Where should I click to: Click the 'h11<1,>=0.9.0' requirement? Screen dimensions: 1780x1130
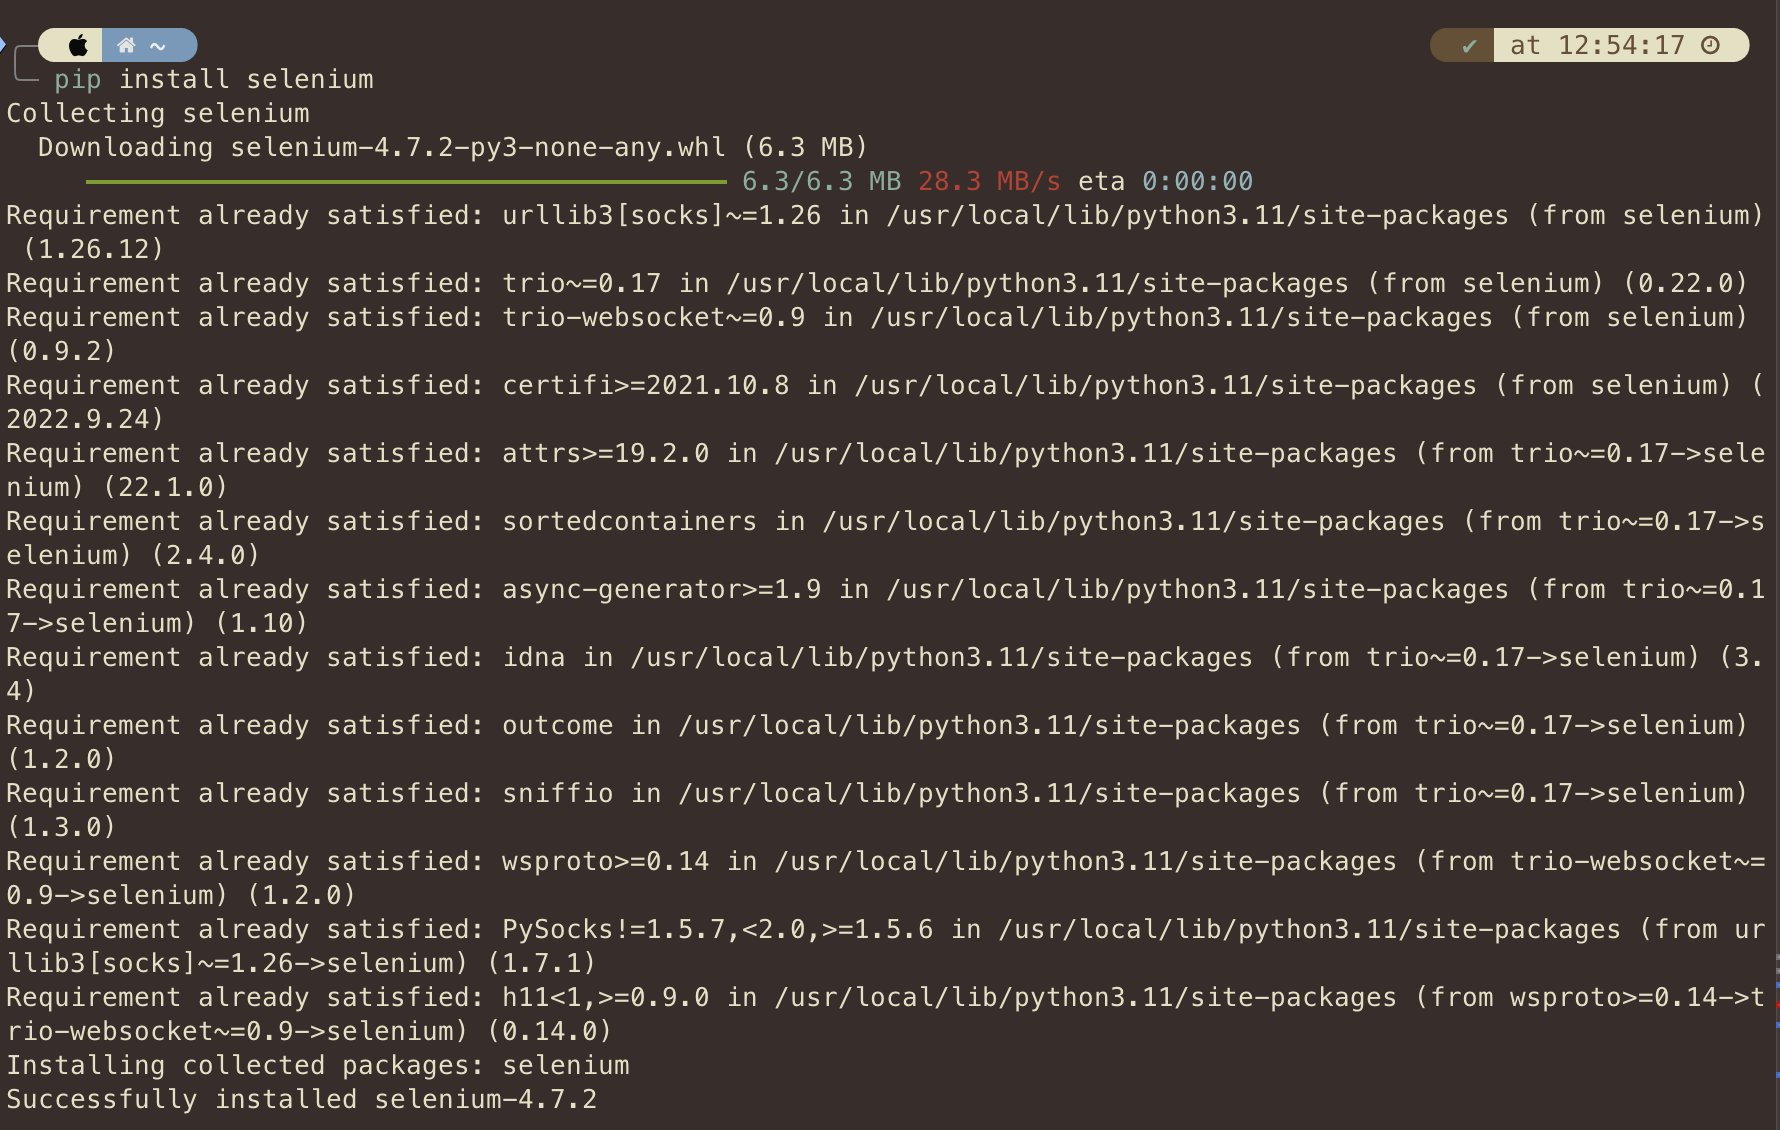[605, 997]
